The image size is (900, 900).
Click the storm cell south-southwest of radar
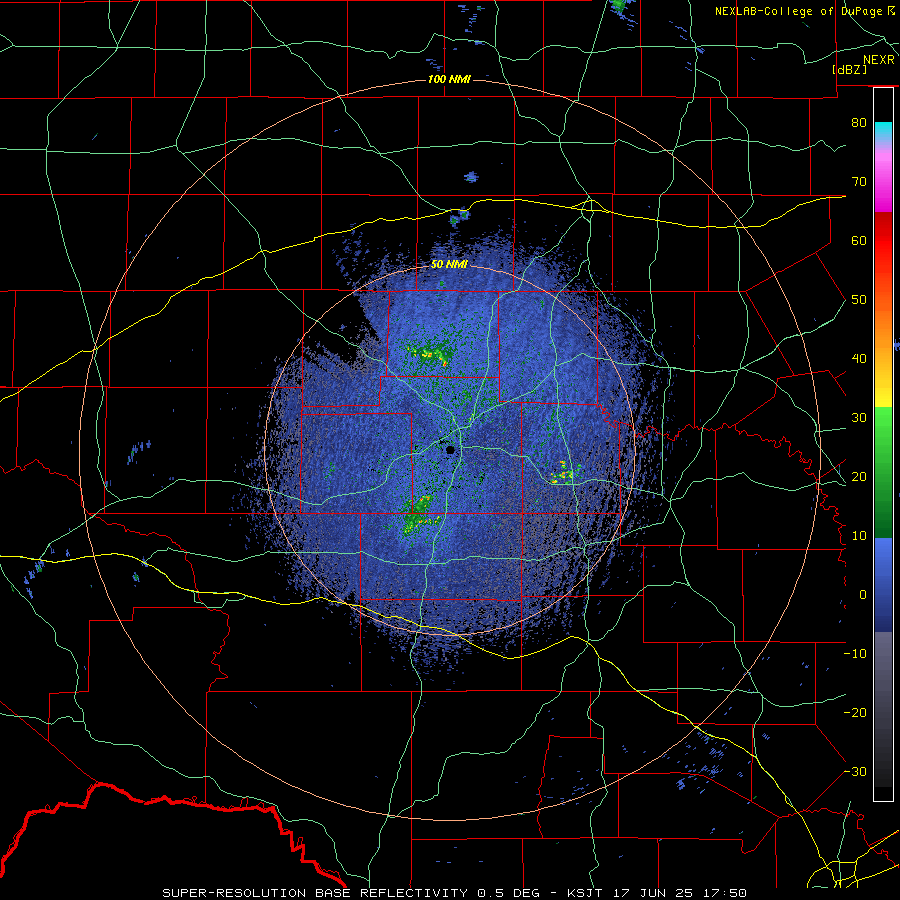[421, 514]
